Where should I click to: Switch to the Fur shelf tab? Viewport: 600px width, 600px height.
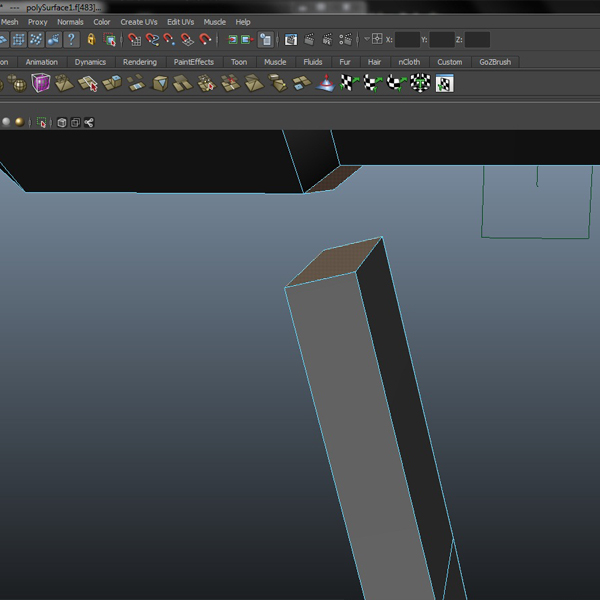pyautogui.click(x=344, y=62)
